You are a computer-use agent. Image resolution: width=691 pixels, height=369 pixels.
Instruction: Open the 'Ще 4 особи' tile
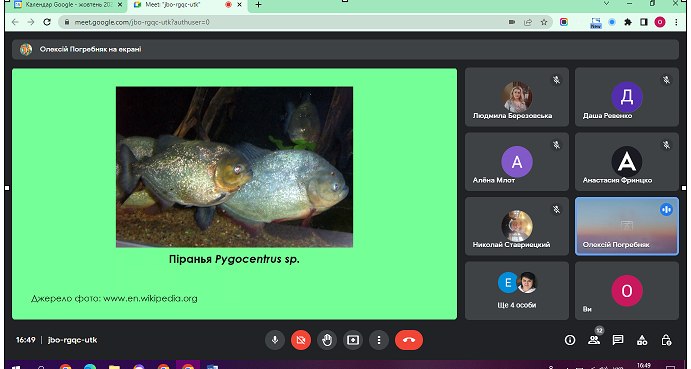click(x=516, y=291)
